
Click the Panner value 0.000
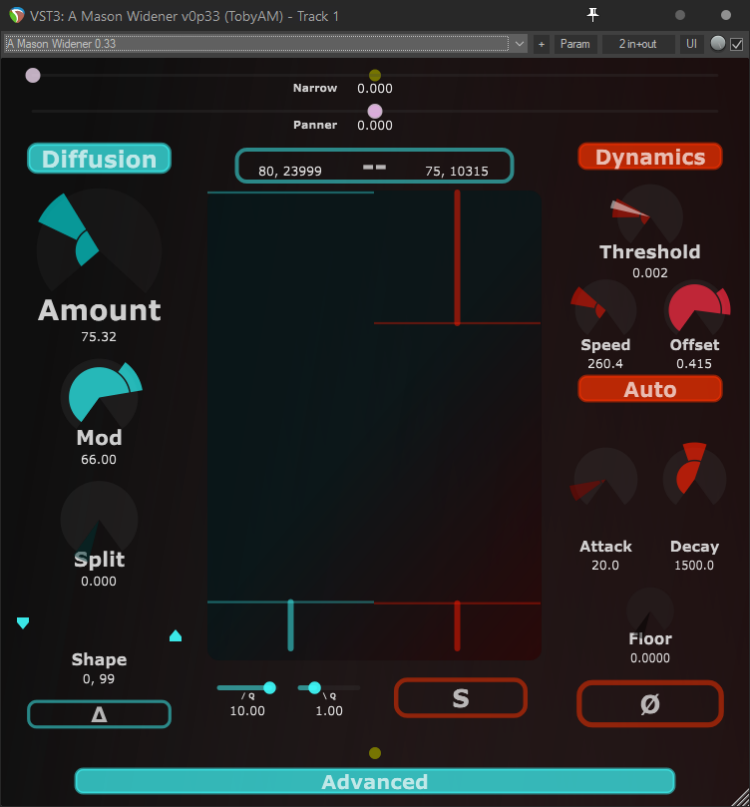pyautogui.click(x=375, y=125)
